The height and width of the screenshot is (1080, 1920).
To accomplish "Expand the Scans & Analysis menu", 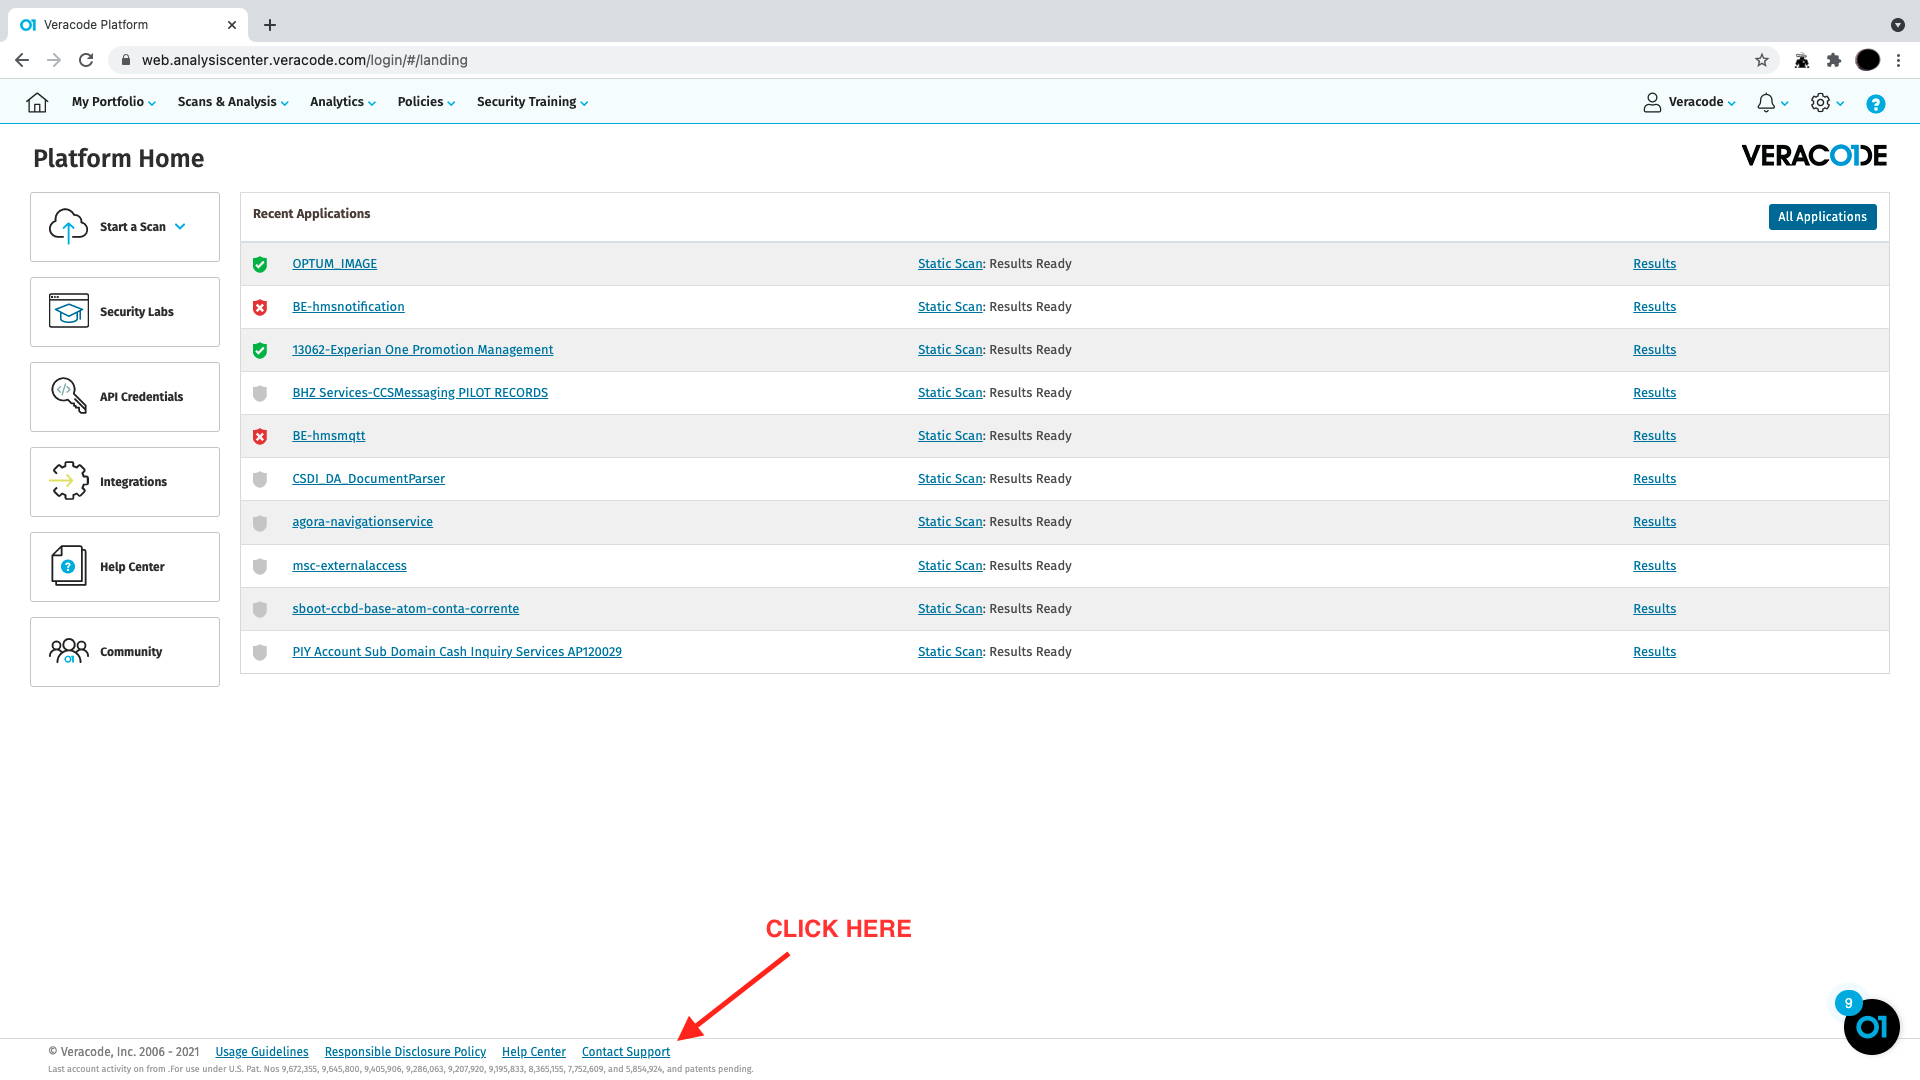I will (233, 102).
